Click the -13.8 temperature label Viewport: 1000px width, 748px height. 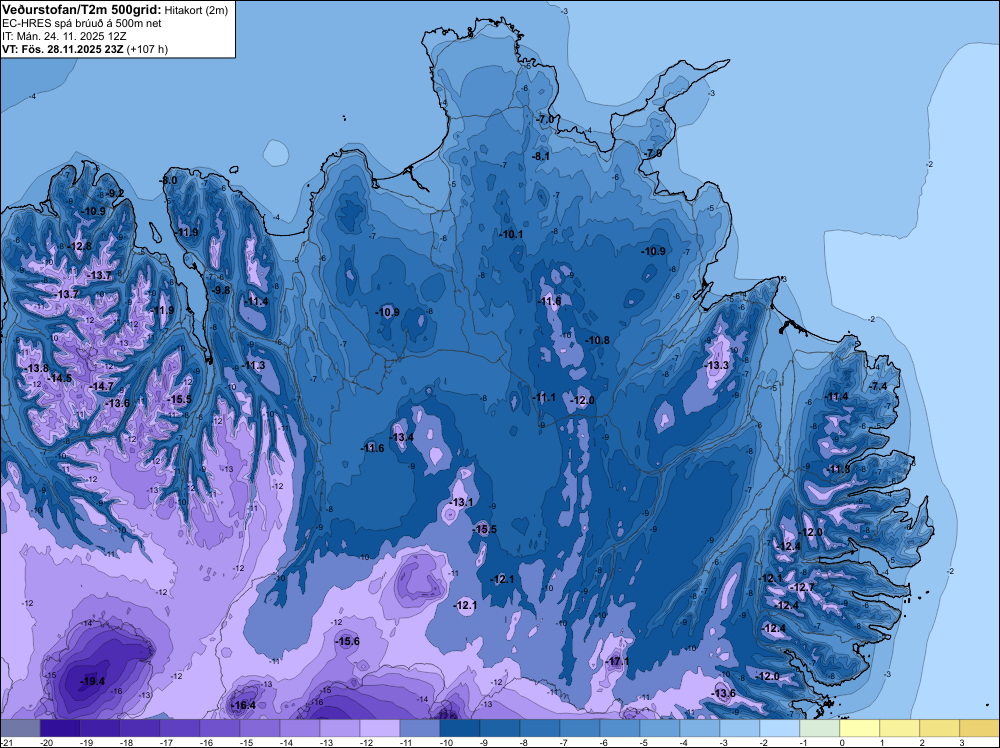37,369
